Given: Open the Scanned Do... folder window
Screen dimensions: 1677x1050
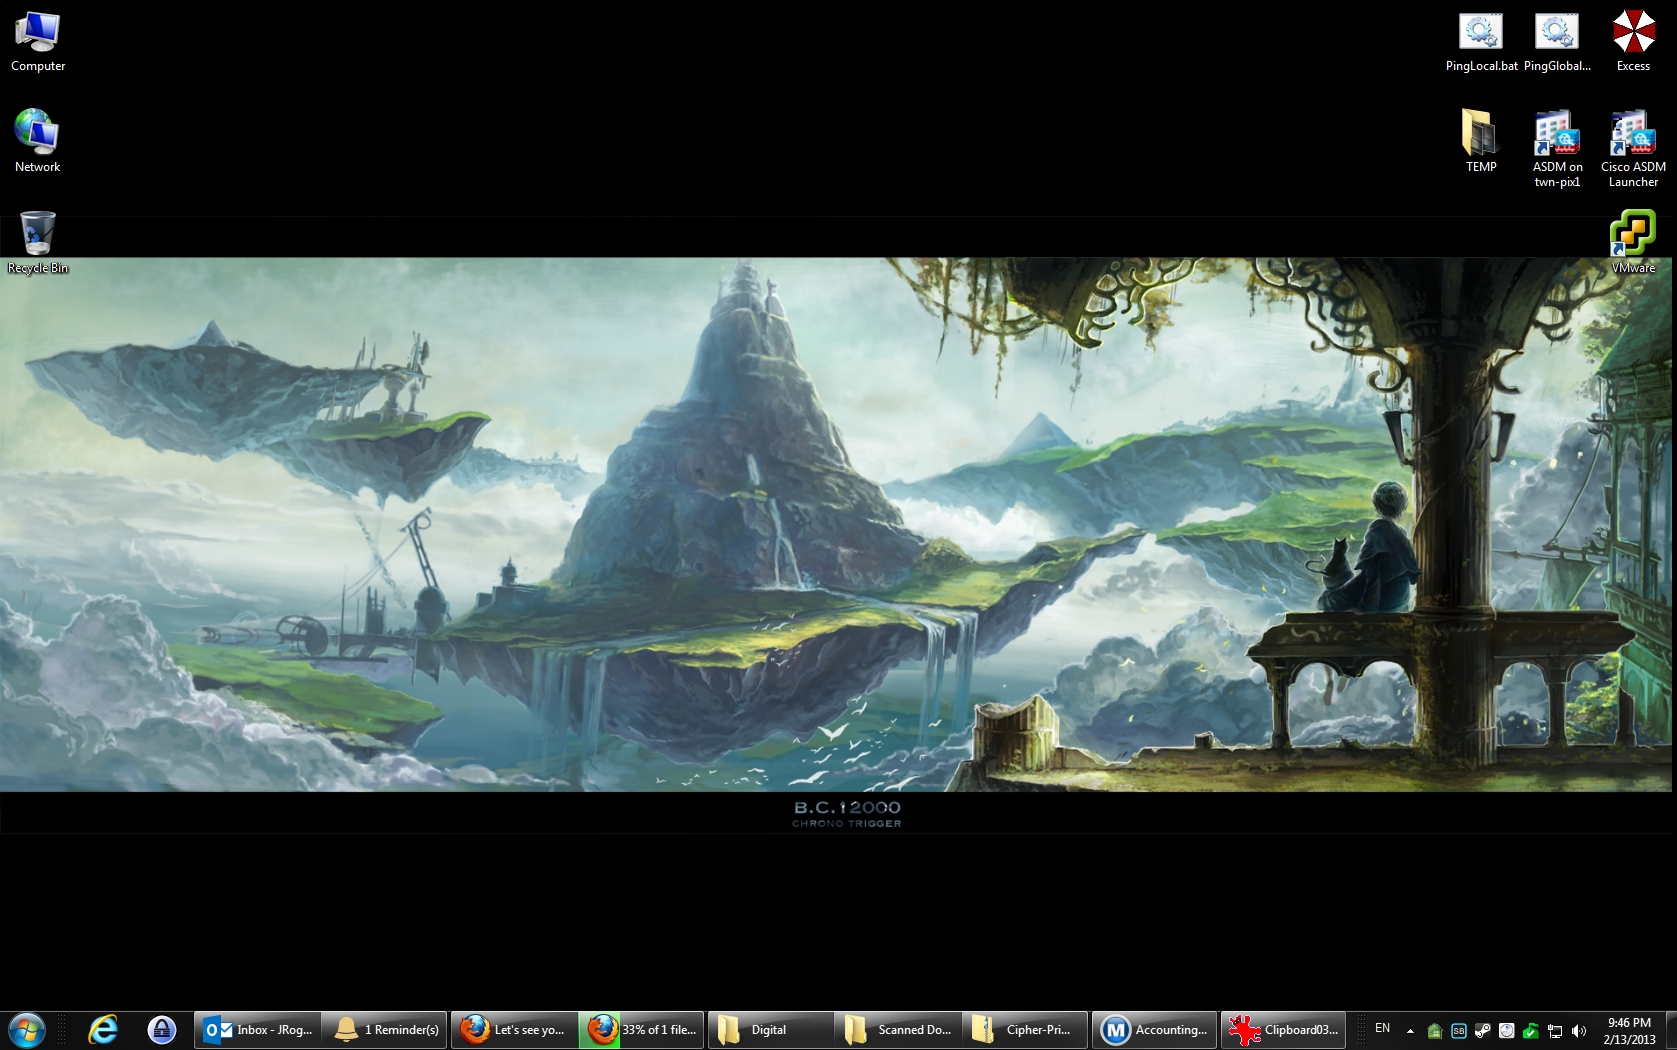Looking at the screenshot, I should 898,1030.
